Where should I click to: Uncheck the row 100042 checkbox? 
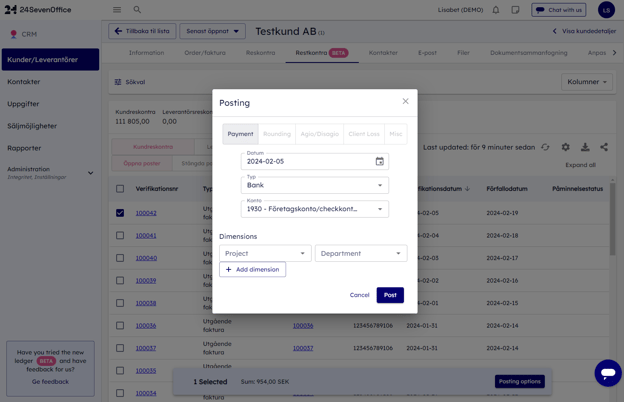(120, 213)
